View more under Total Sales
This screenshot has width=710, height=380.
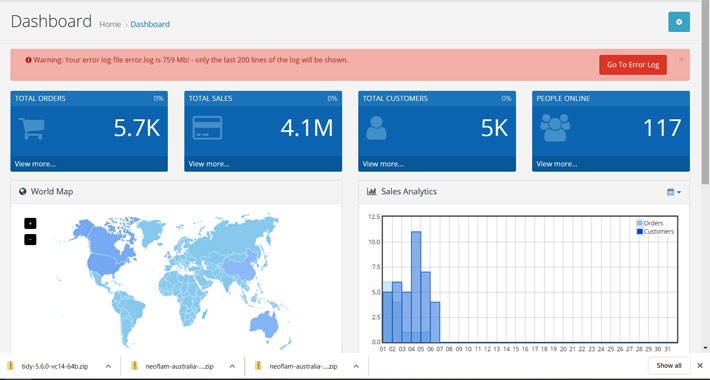(x=209, y=164)
